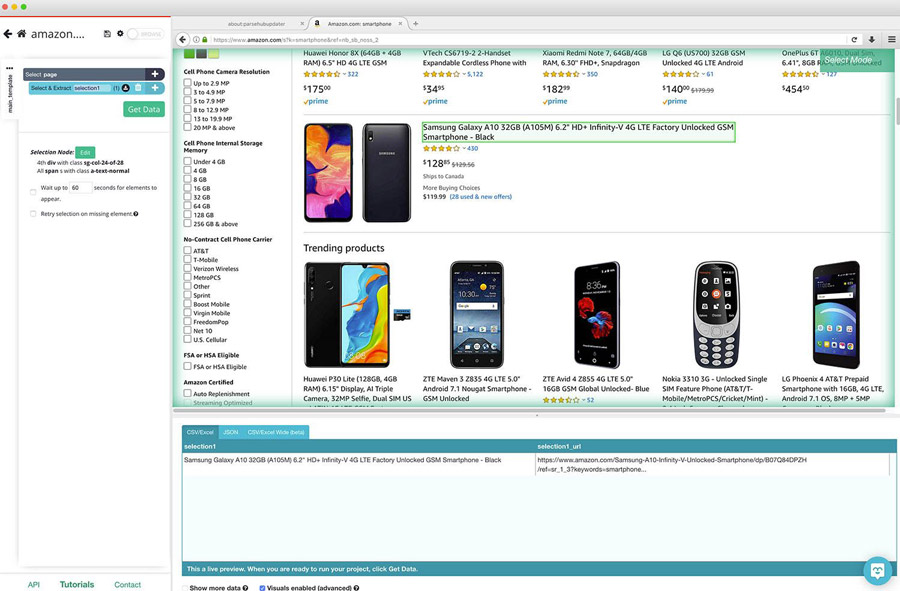Check the 32 GB storage filter
900x591 pixels.
[x=188, y=197]
